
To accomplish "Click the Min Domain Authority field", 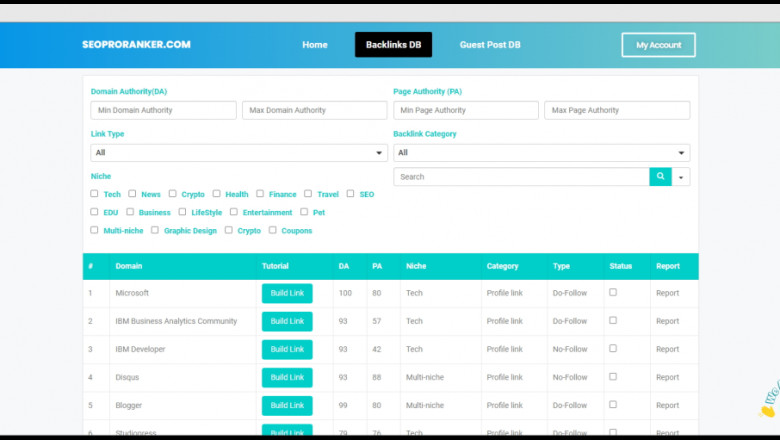I will point(164,110).
